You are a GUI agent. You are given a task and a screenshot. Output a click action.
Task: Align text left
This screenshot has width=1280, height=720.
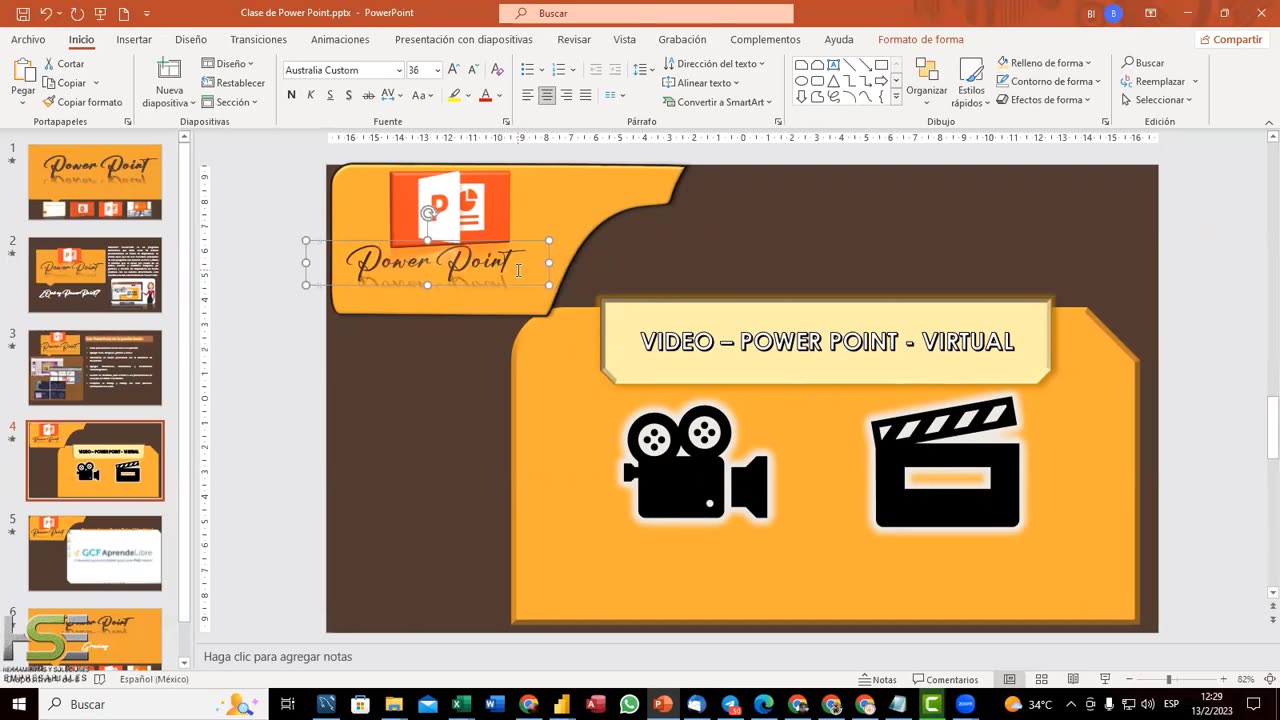[x=527, y=95]
